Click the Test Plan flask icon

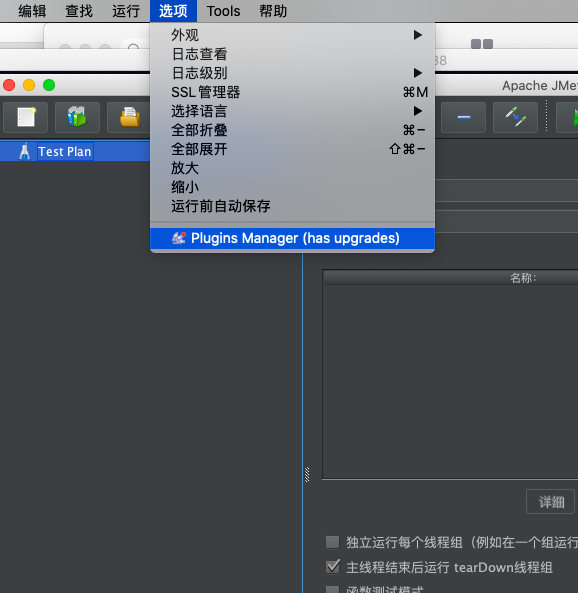[x=25, y=151]
